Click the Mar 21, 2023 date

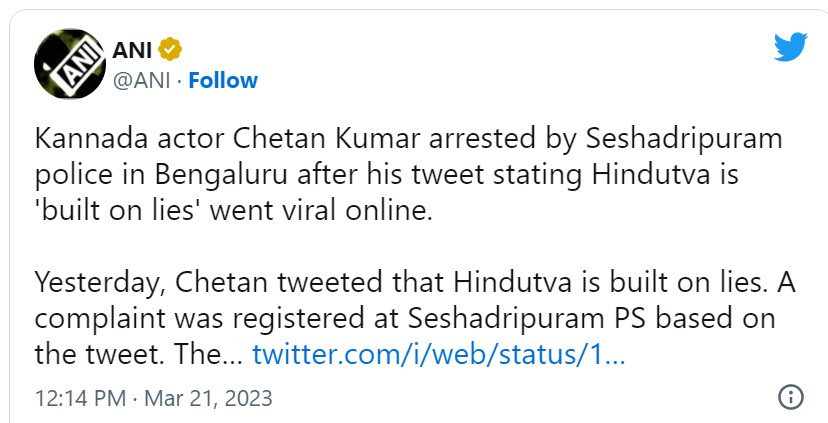(x=208, y=398)
